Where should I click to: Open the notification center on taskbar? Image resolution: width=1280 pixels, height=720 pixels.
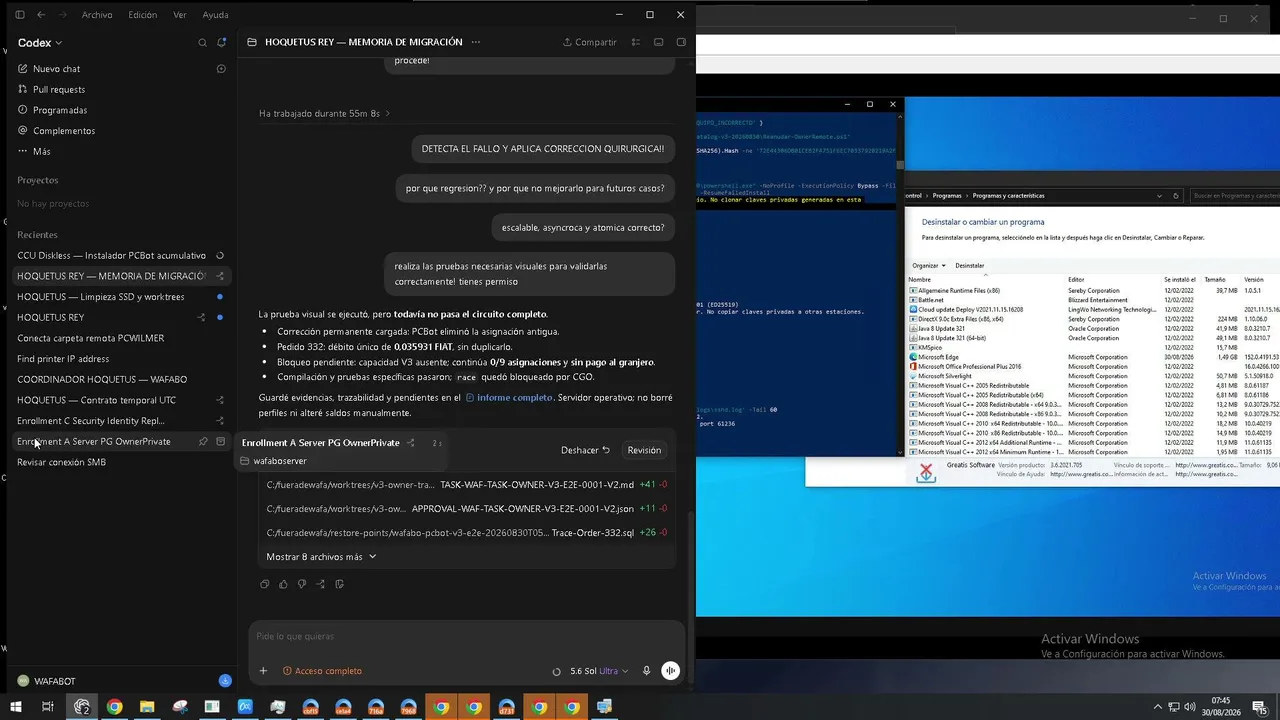[x=1259, y=707]
